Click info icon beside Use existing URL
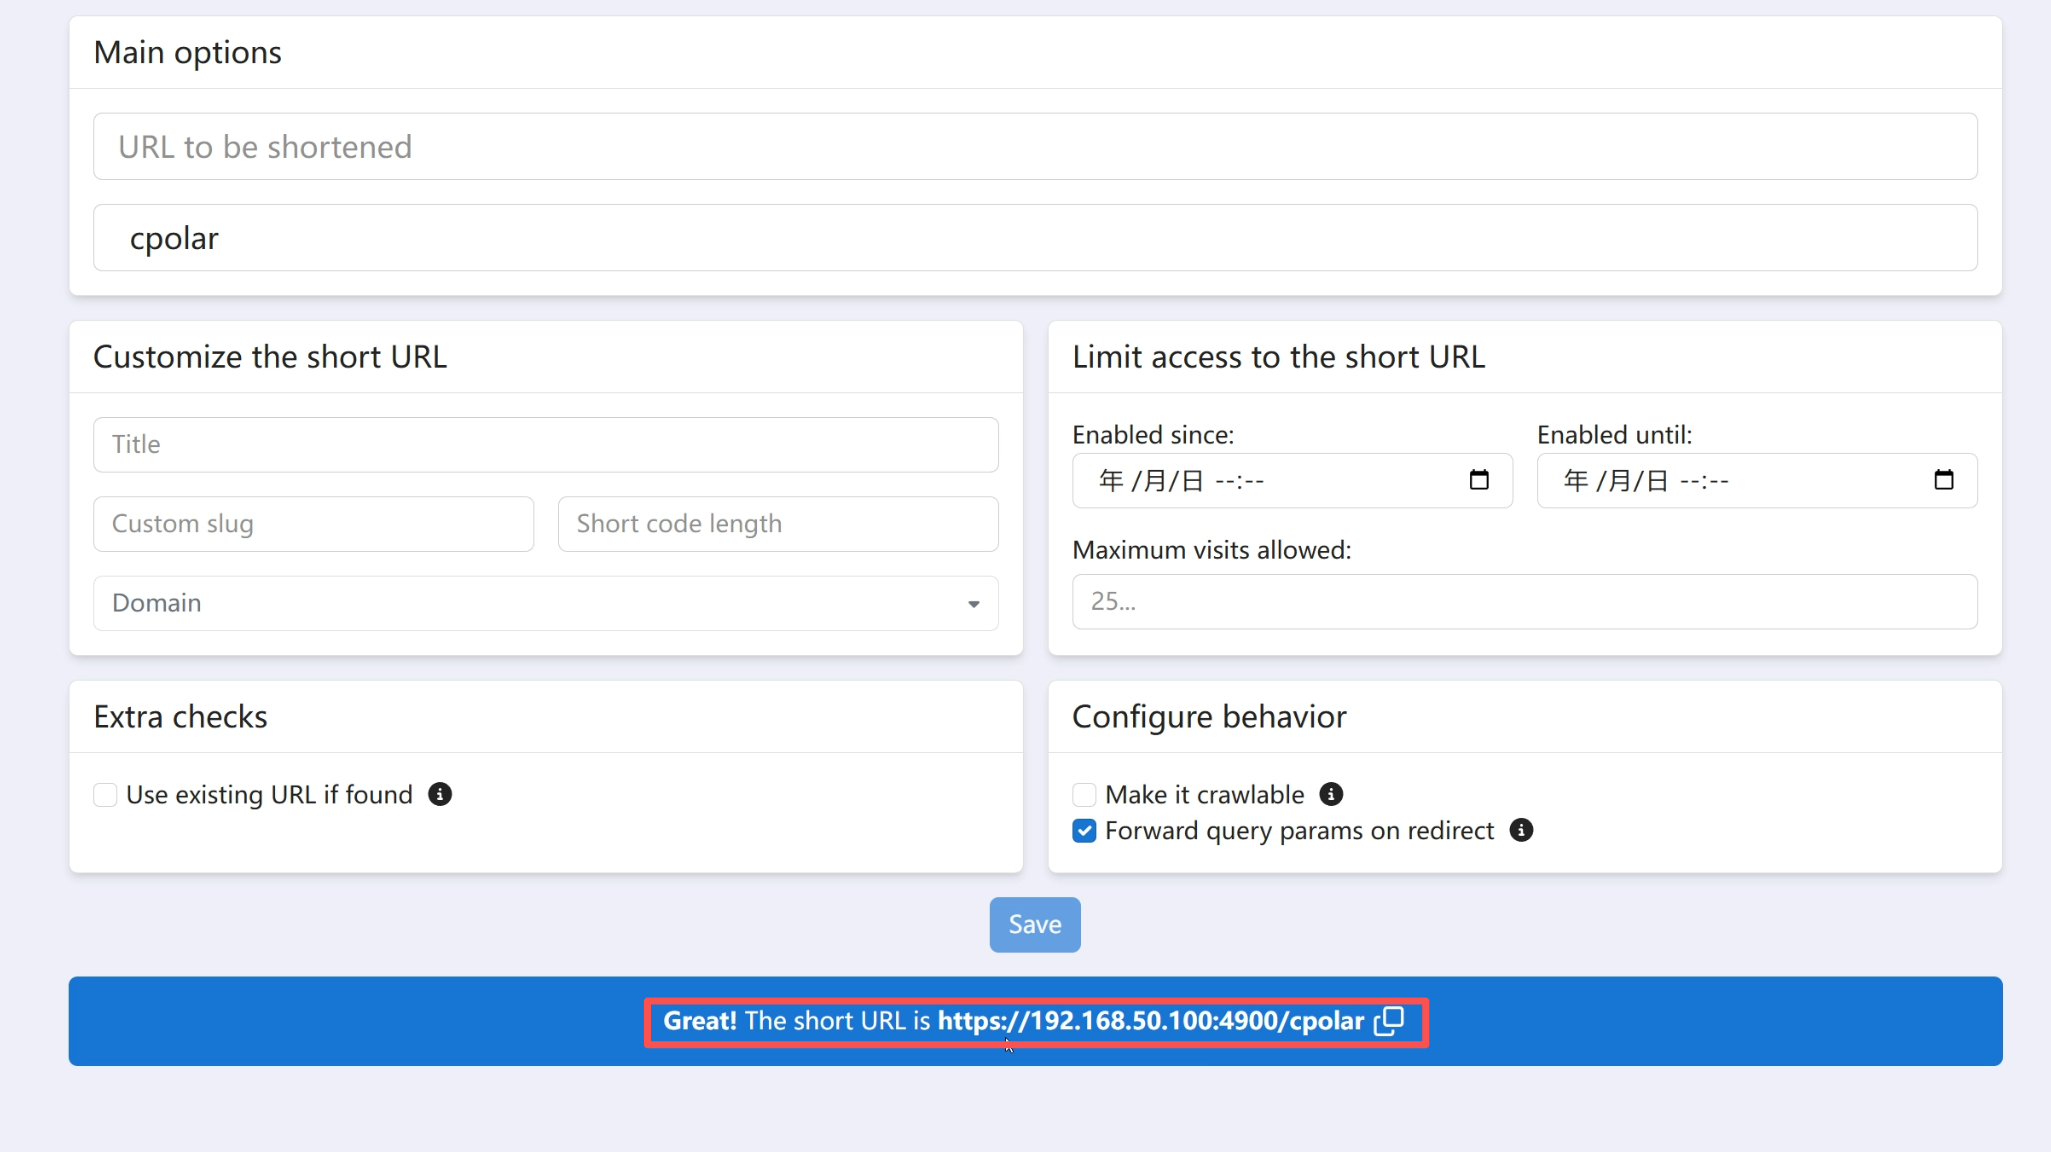2051x1152 pixels. pyautogui.click(x=440, y=794)
